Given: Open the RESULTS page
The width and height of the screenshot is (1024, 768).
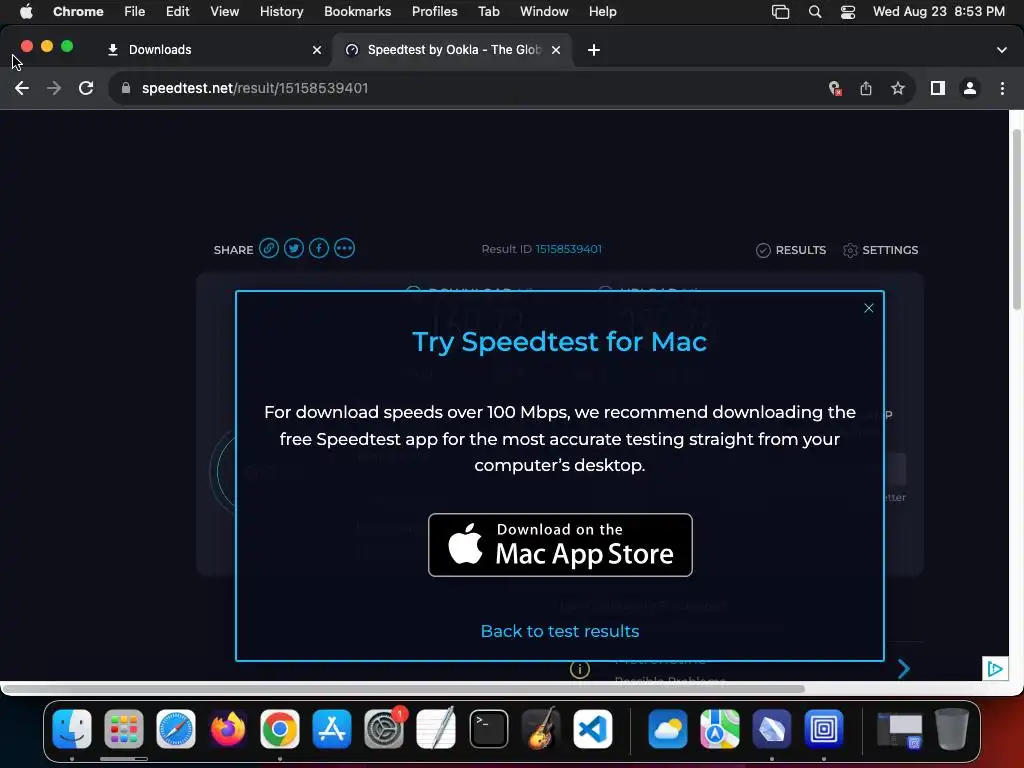Looking at the screenshot, I should coord(791,250).
